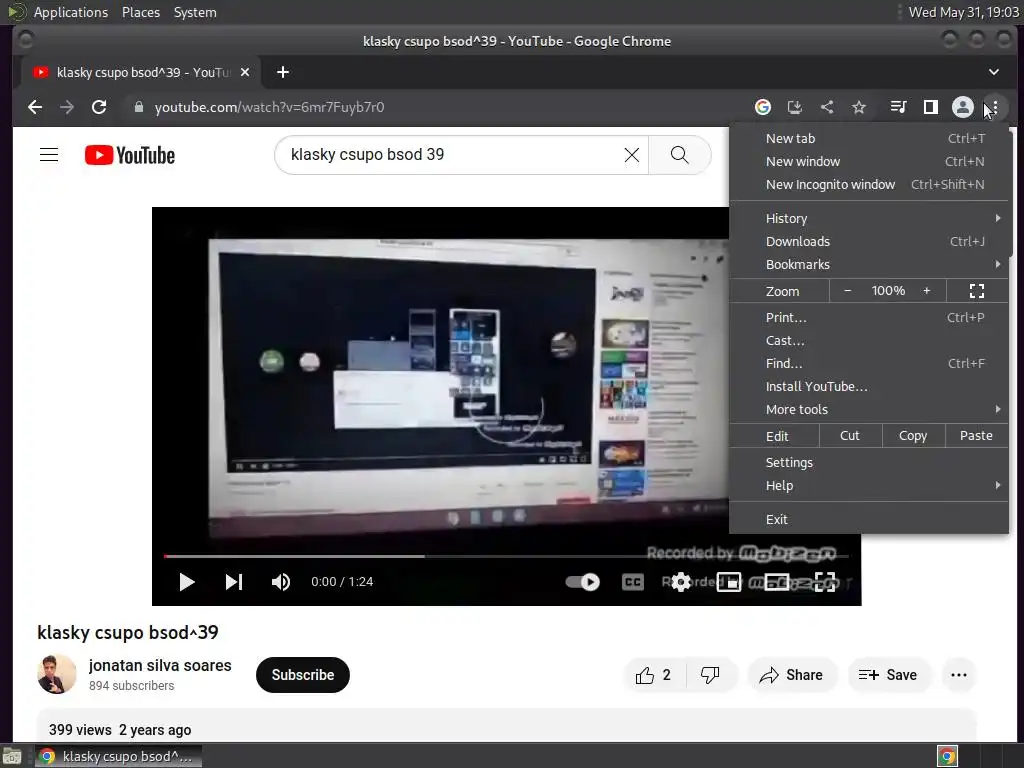Expand the More tools submenu
Image resolution: width=1024 pixels, height=768 pixels.
tap(869, 409)
